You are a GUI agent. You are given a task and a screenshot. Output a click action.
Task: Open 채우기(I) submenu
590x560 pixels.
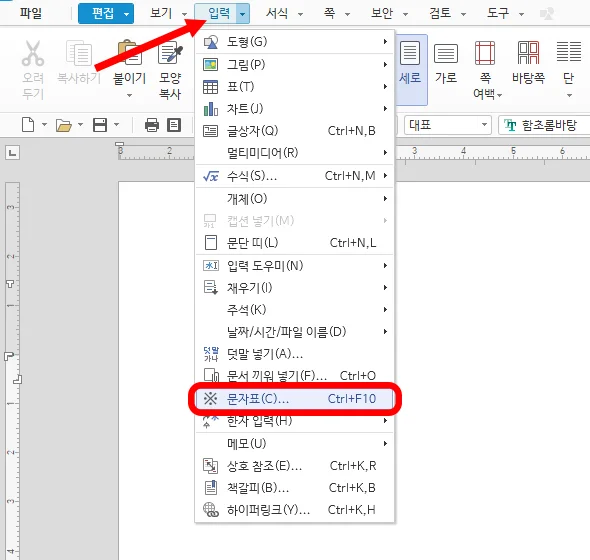(x=295, y=288)
